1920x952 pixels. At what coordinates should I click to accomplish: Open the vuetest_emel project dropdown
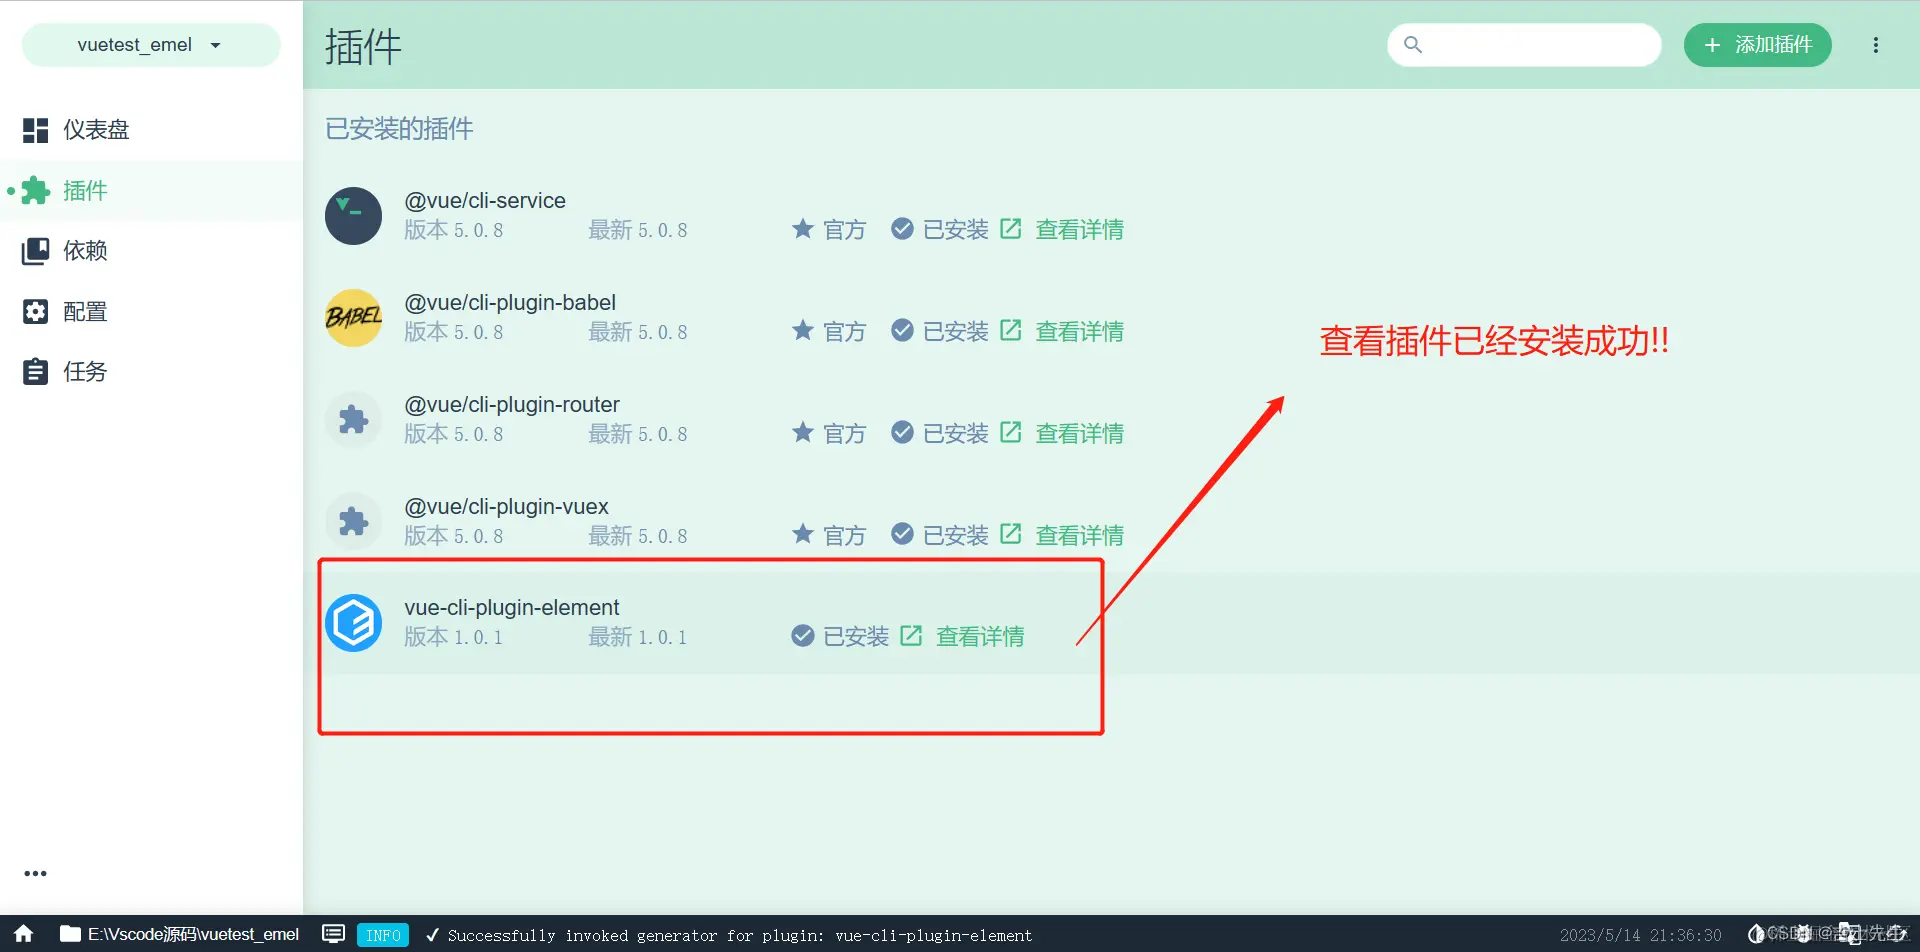151,45
